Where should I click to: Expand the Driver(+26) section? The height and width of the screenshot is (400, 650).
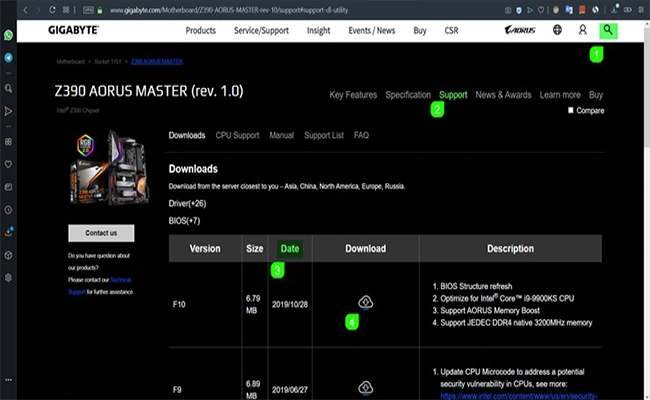(187, 204)
